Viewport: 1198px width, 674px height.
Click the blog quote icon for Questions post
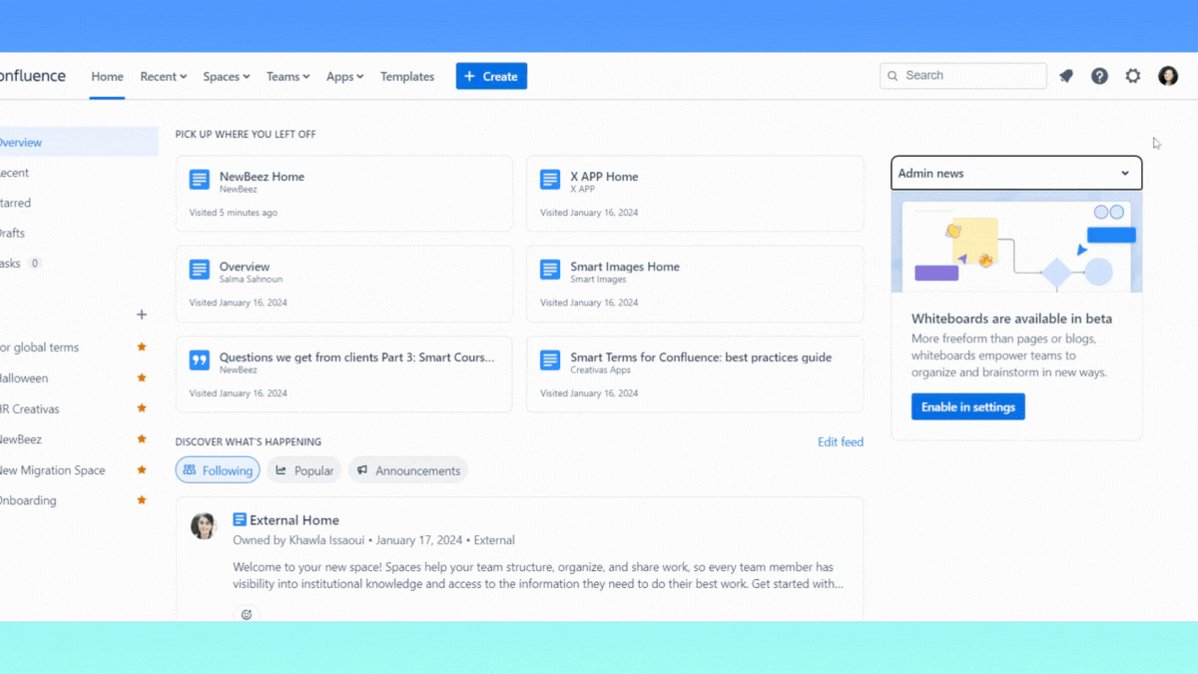[x=199, y=360]
